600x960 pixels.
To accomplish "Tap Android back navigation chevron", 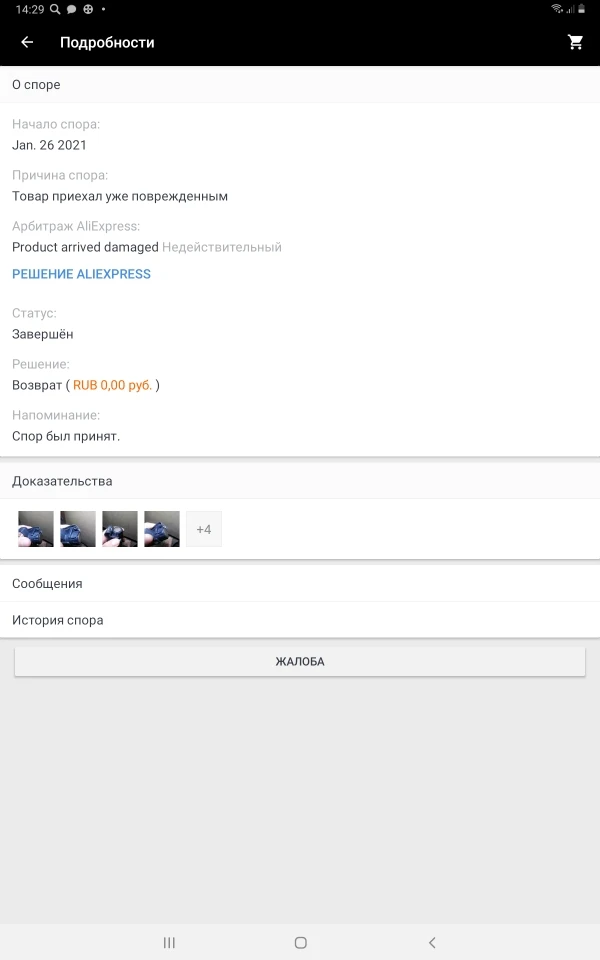I will 432,942.
